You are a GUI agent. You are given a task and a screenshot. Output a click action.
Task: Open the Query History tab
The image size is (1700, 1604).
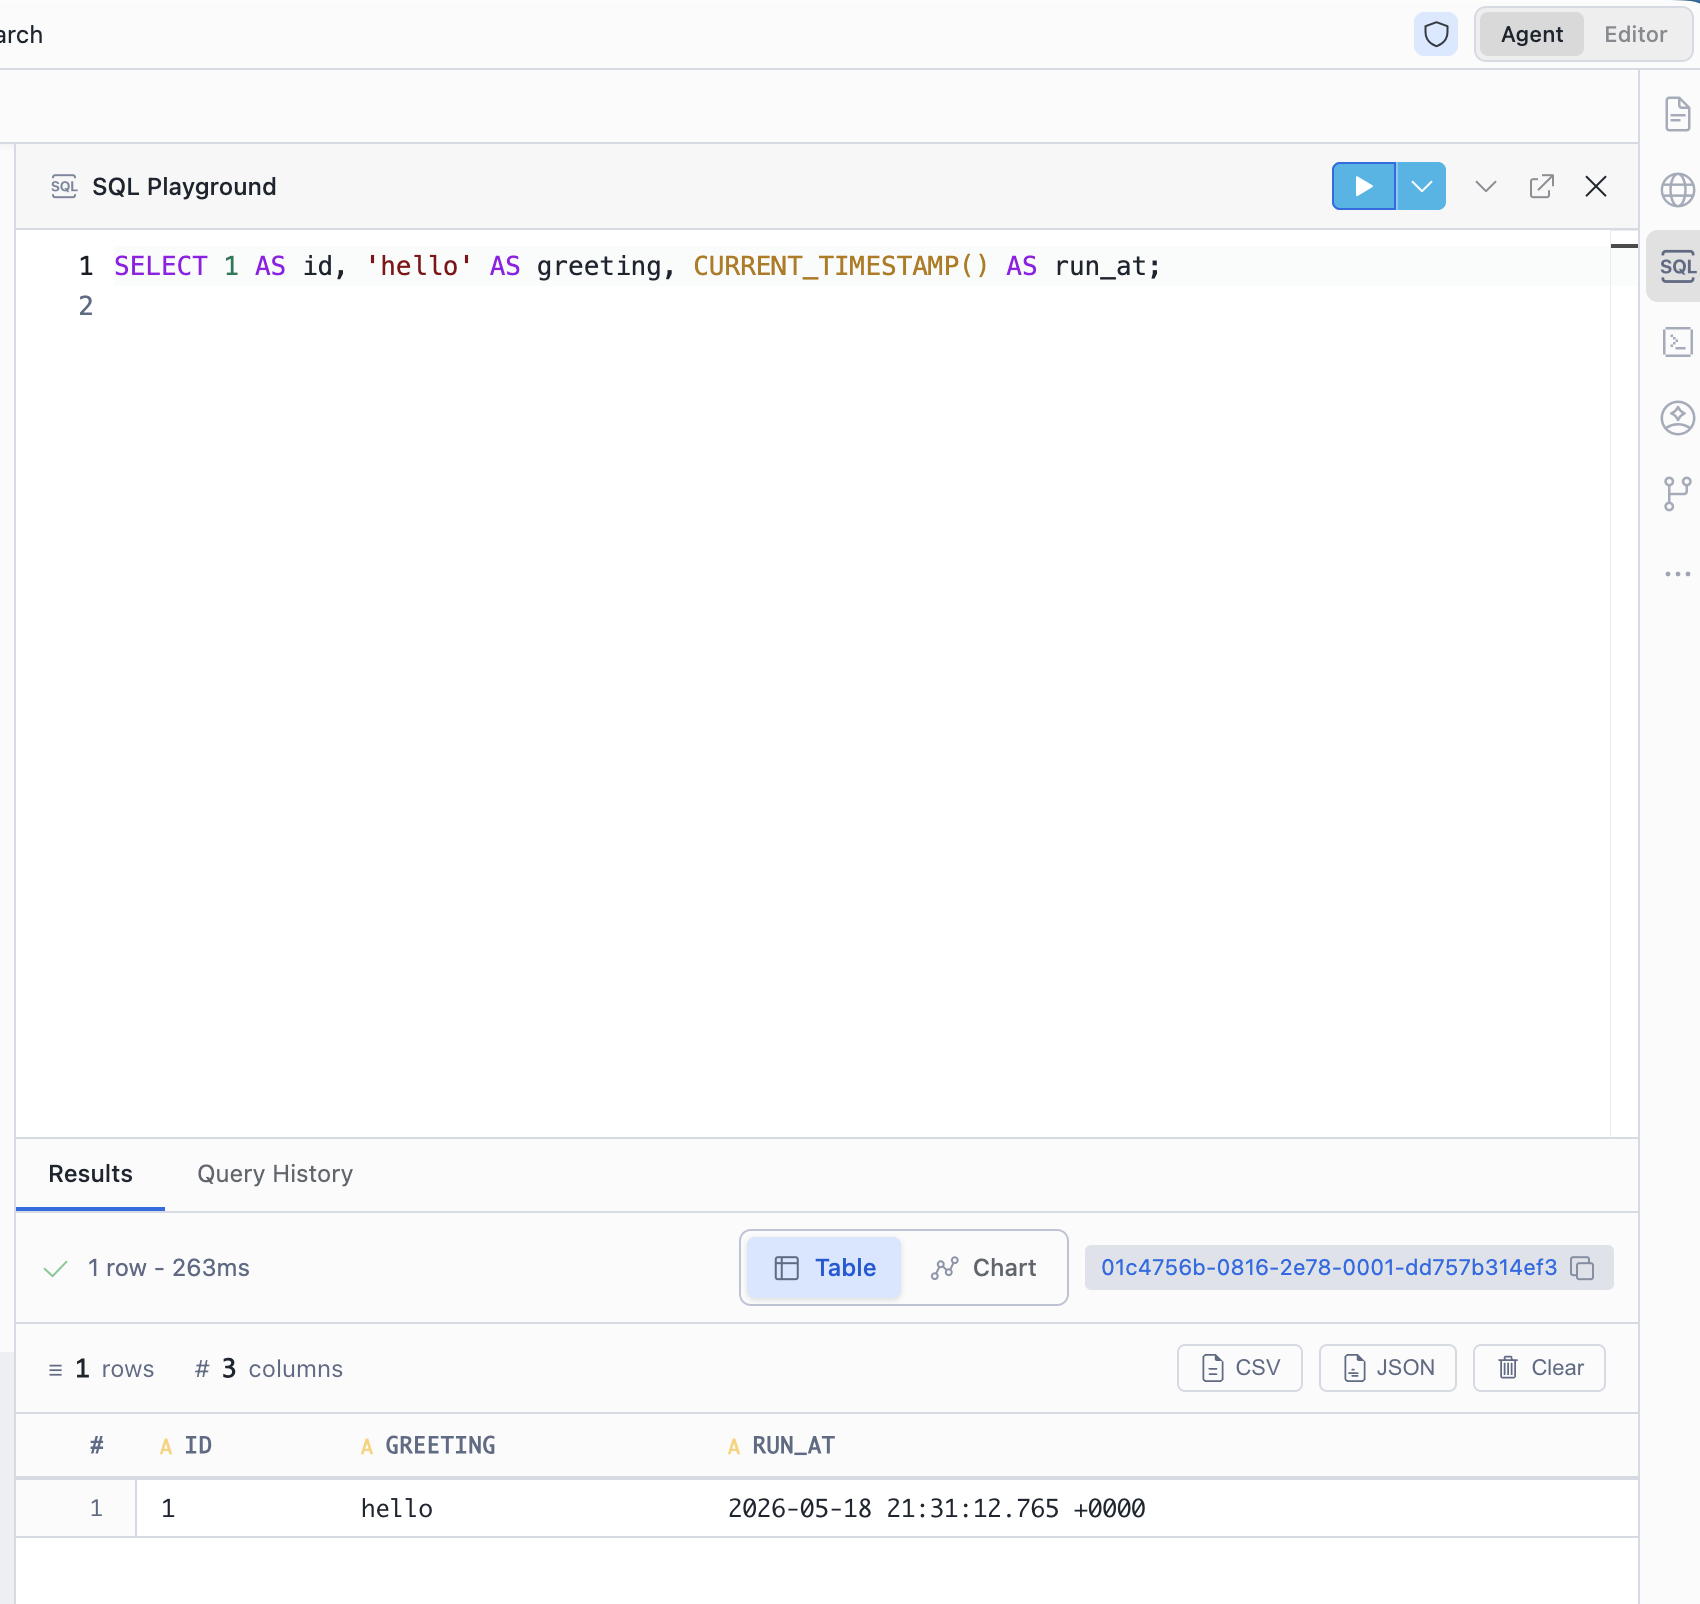pyautogui.click(x=275, y=1174)
